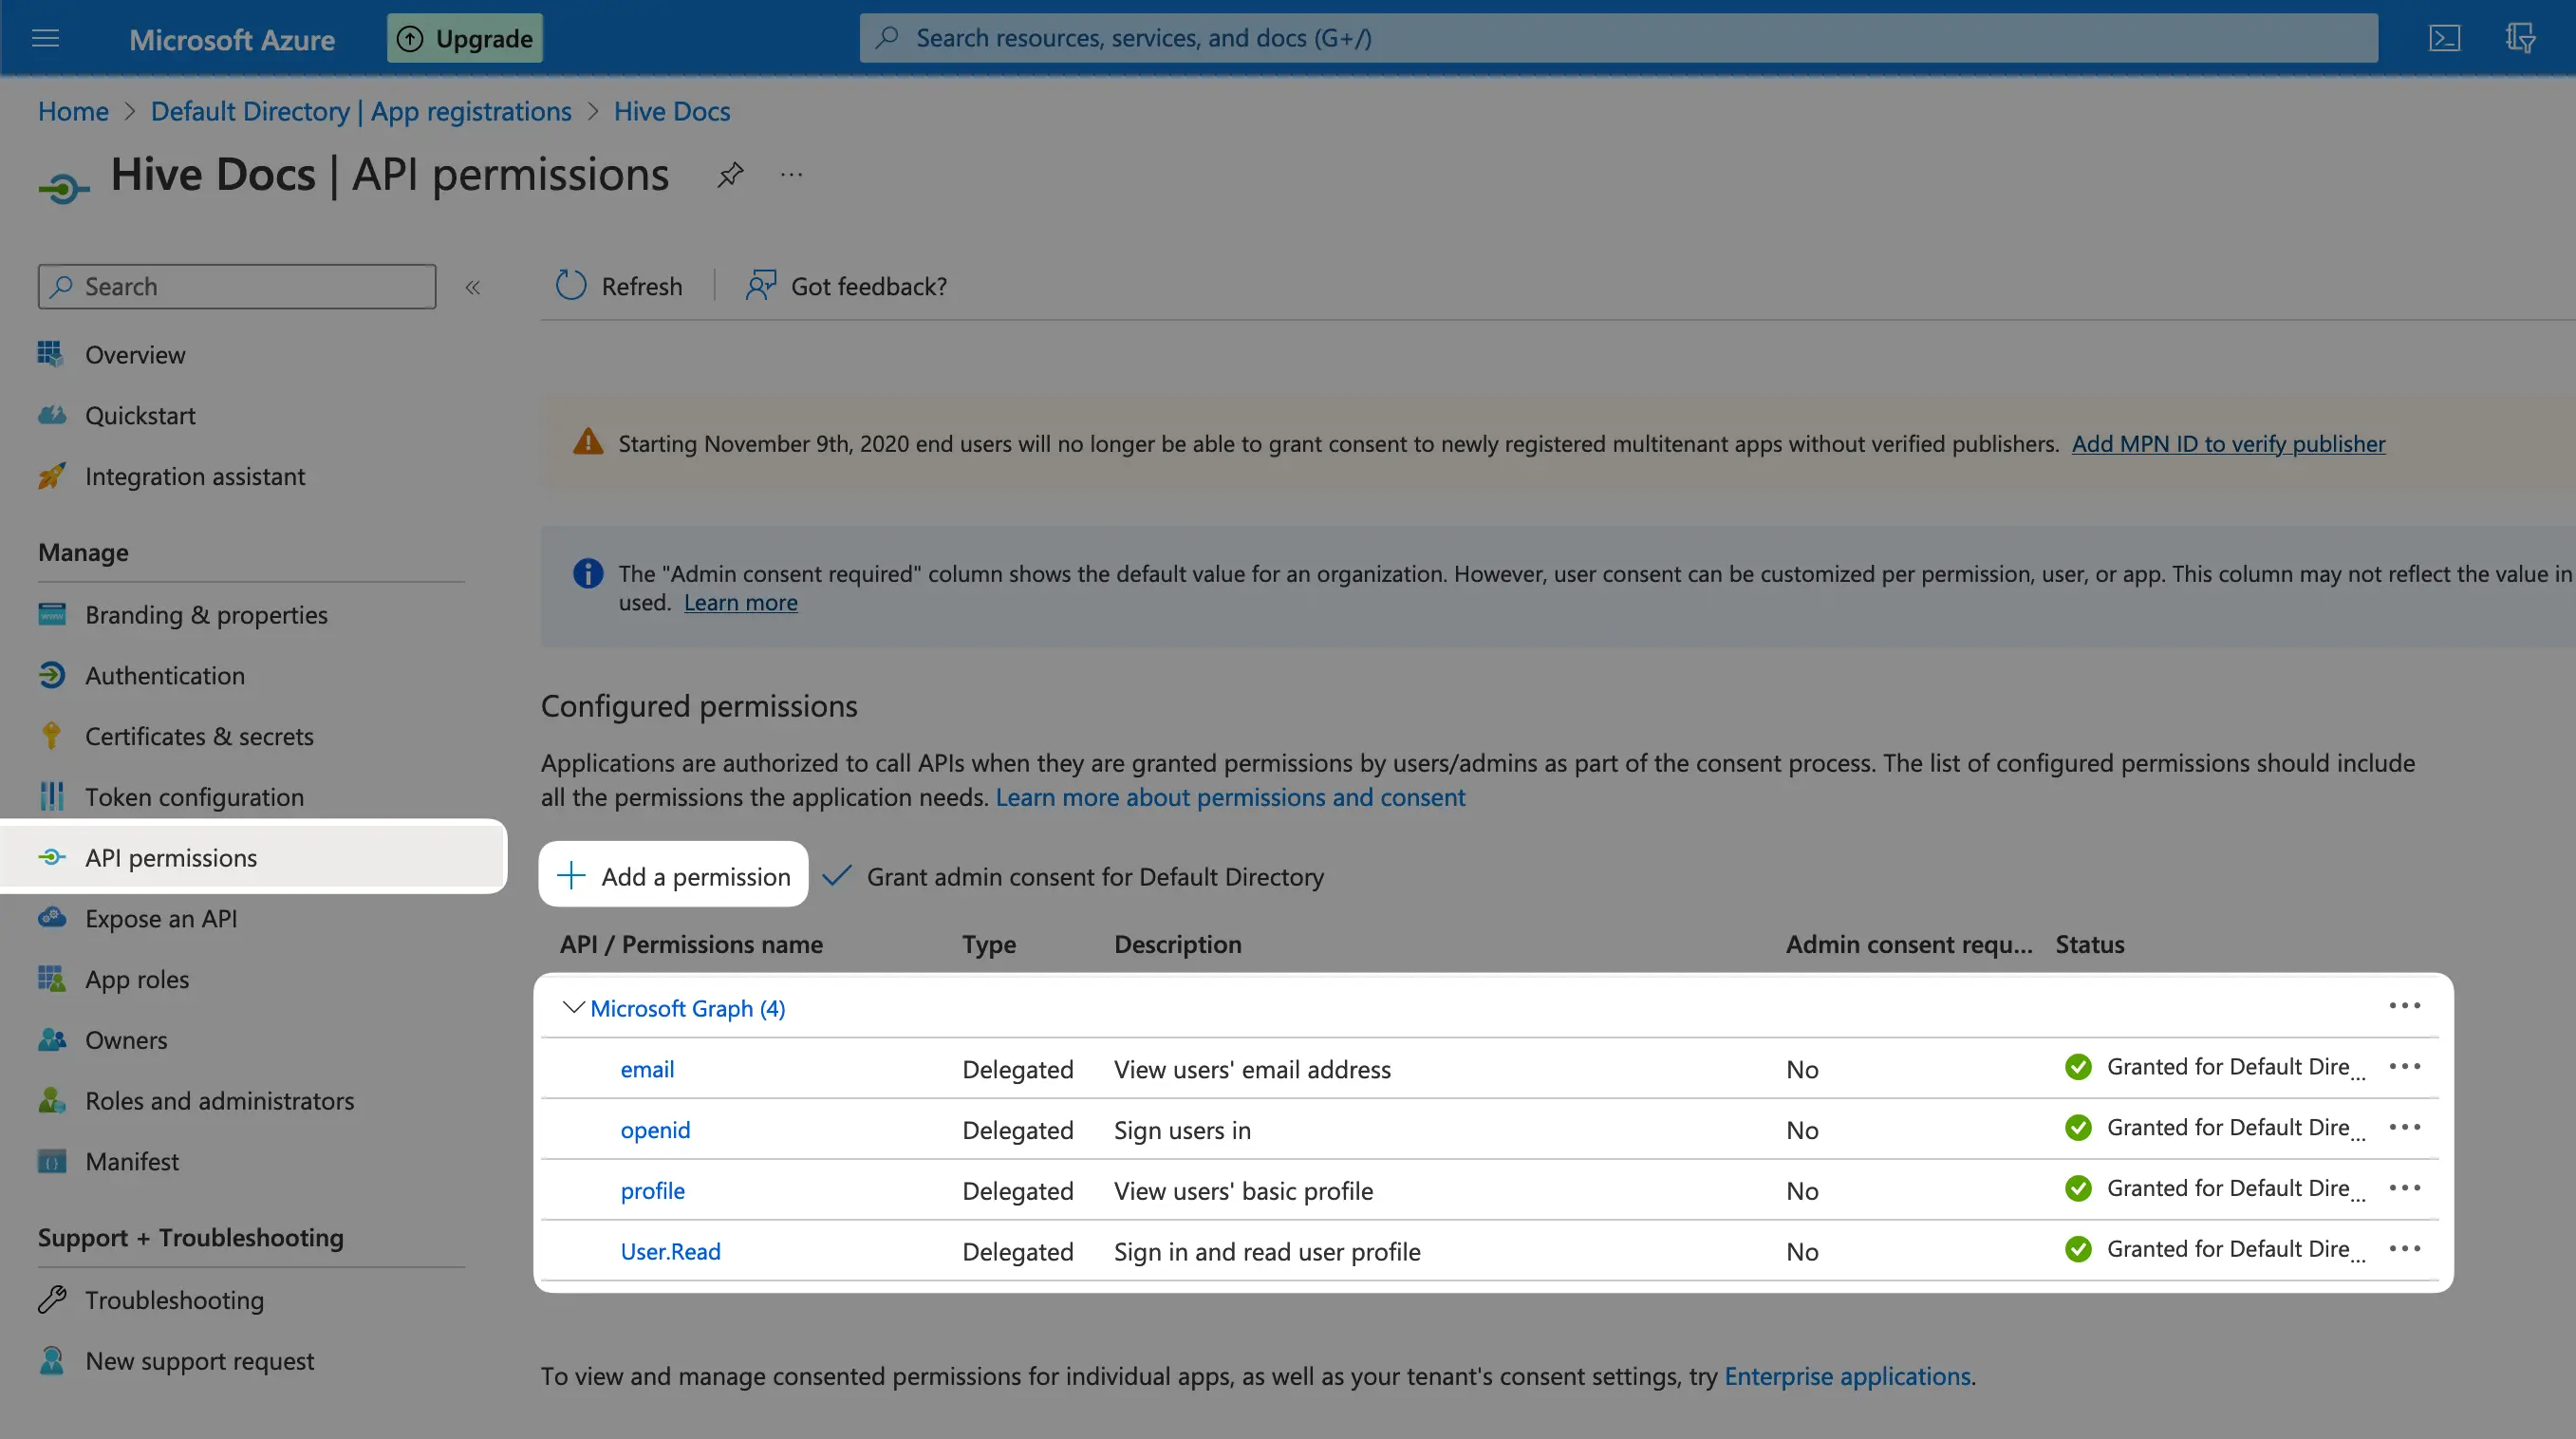The height and width of the screenshot is (1439, 2576).
Task: Open Cloud Shell from the top bar
Action: pyautogui.click(x=2444, y=38)
